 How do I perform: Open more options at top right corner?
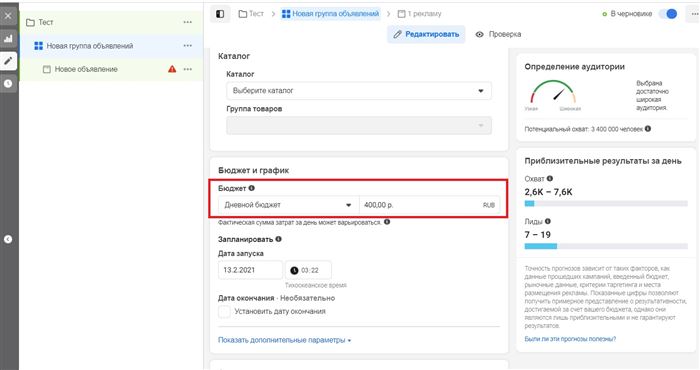point(694,14)
